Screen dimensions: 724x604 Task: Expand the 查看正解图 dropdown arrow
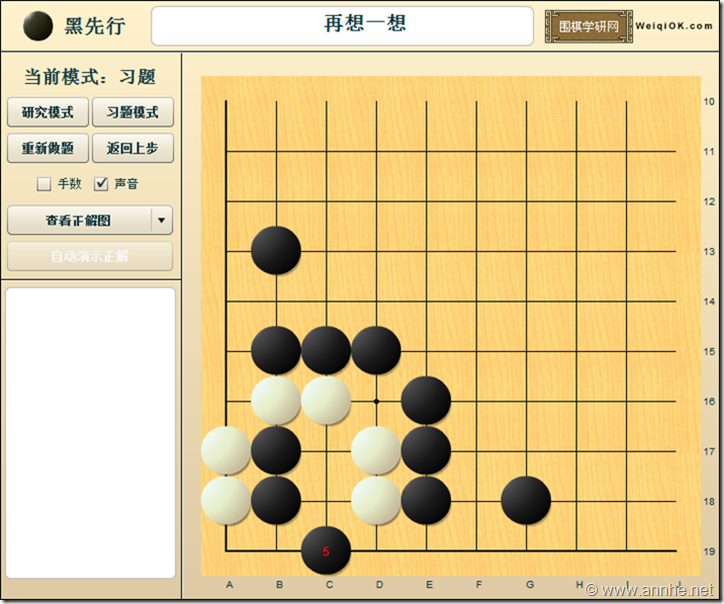(162, 220)
